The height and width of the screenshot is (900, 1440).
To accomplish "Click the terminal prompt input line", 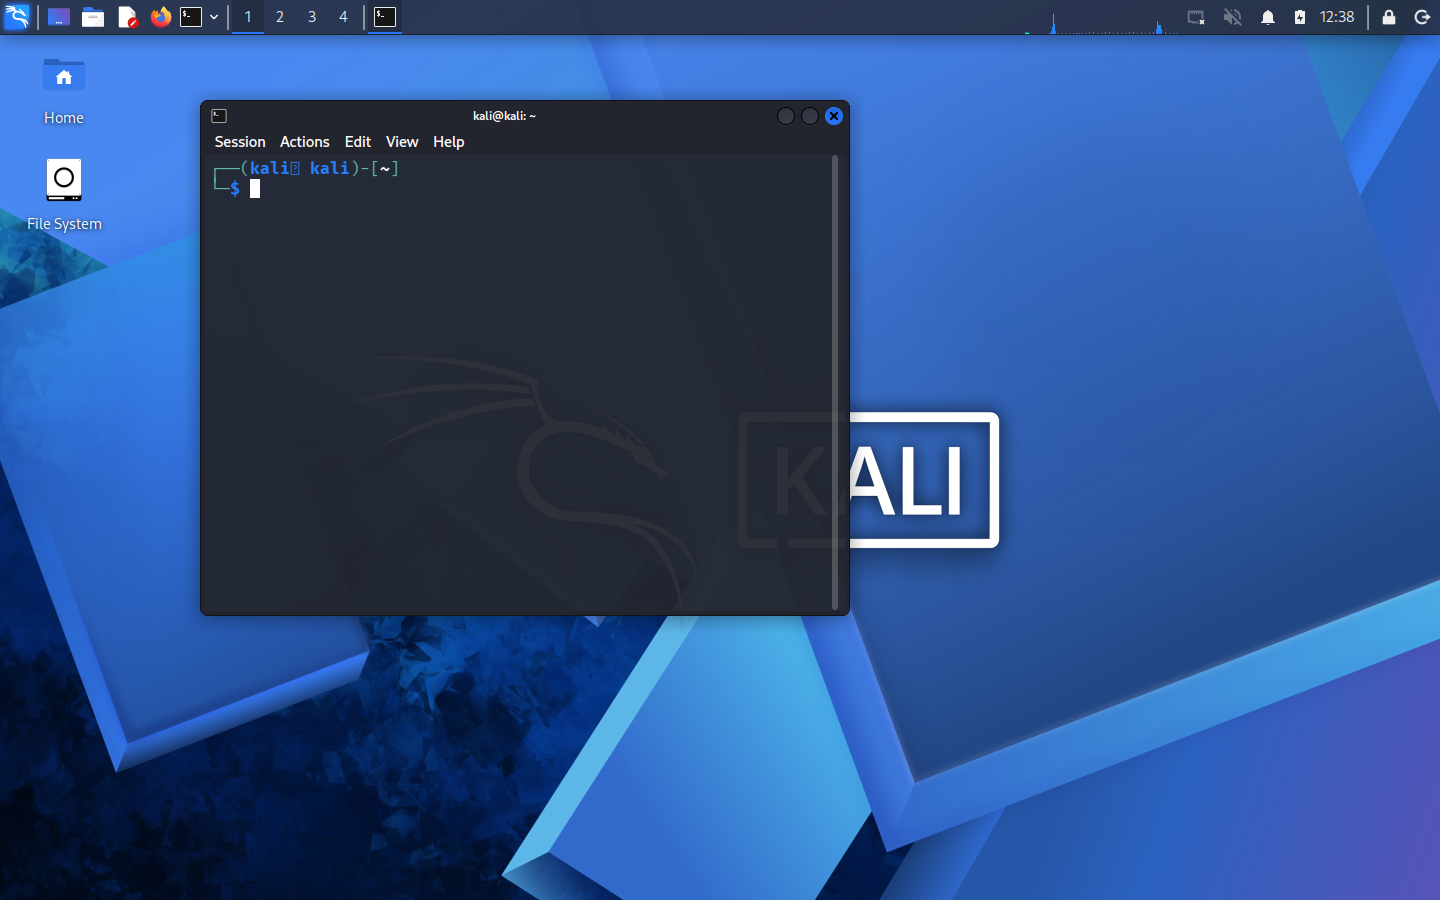I will pyautogui.click(x=520, y=189).
